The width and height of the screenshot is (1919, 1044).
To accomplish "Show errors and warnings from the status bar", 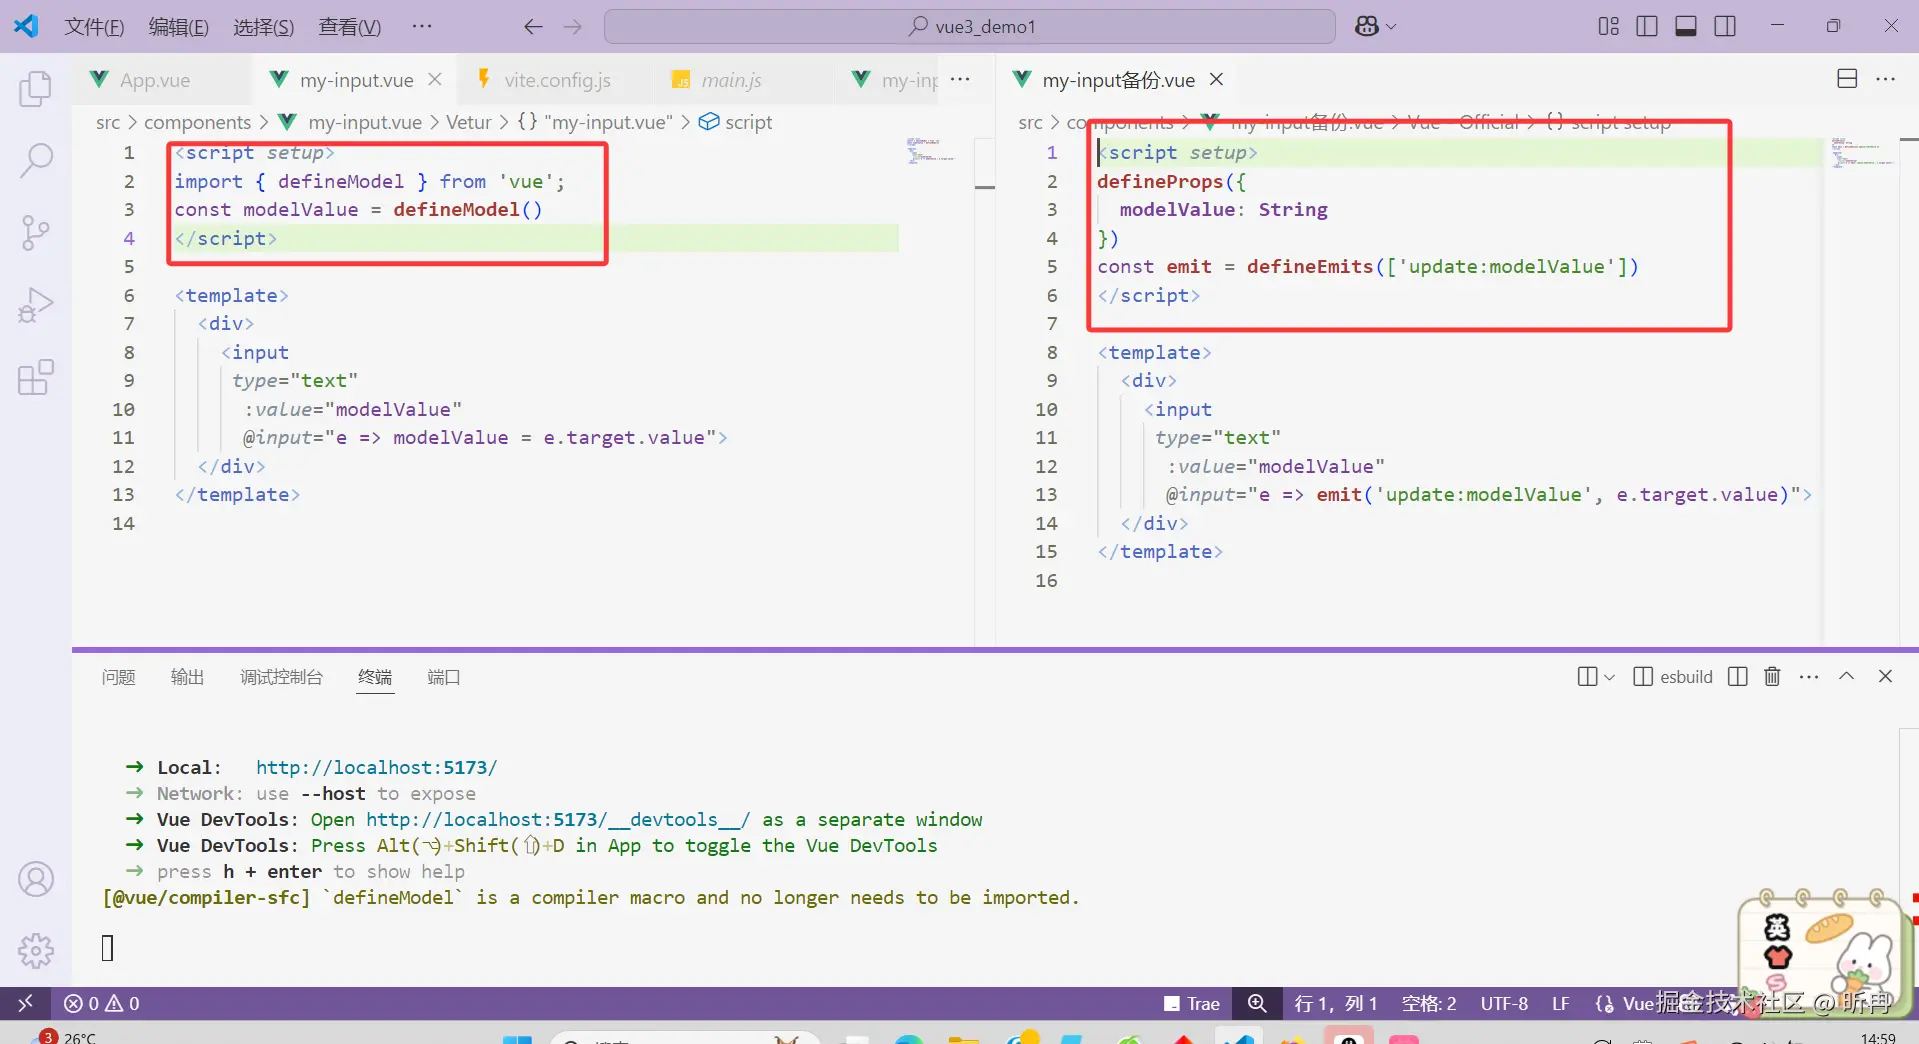I will click(102, 1003).
